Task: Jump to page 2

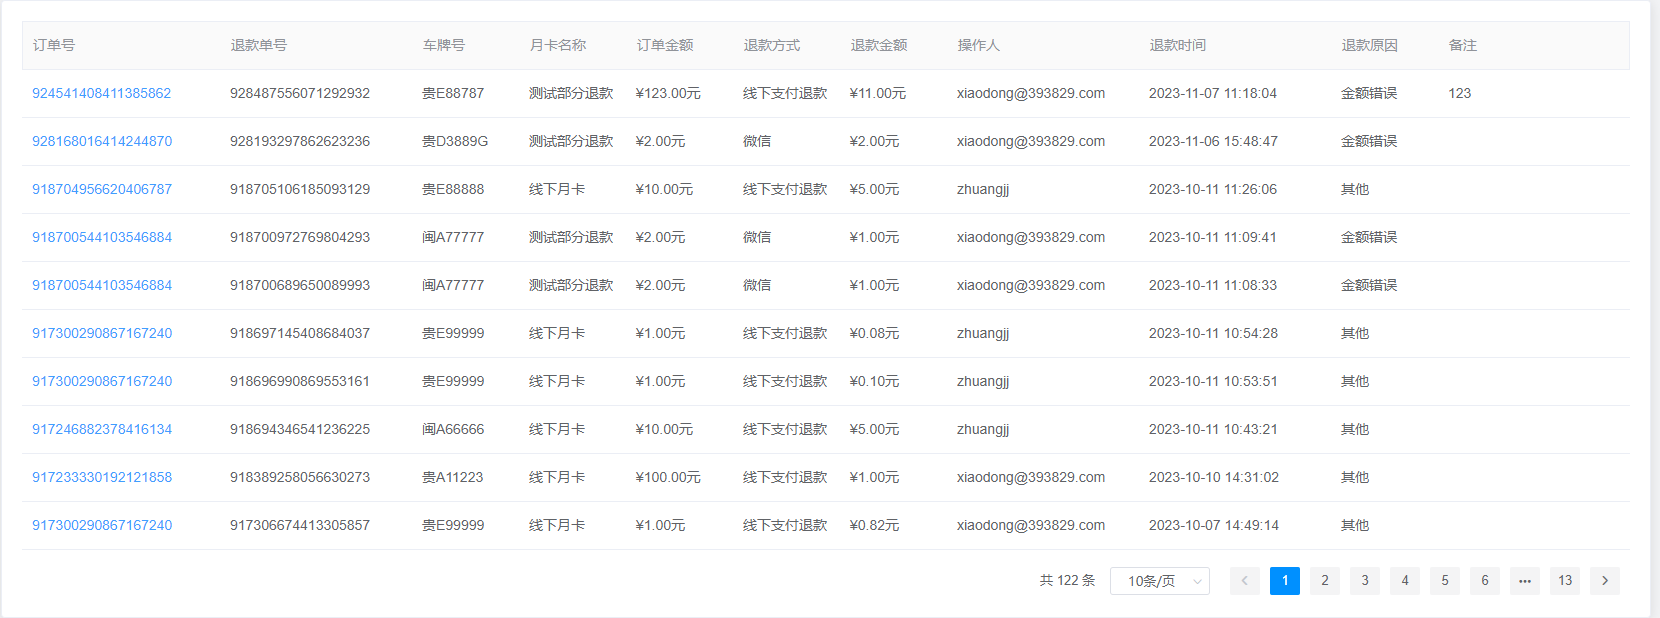Action: pos(1324,581)
